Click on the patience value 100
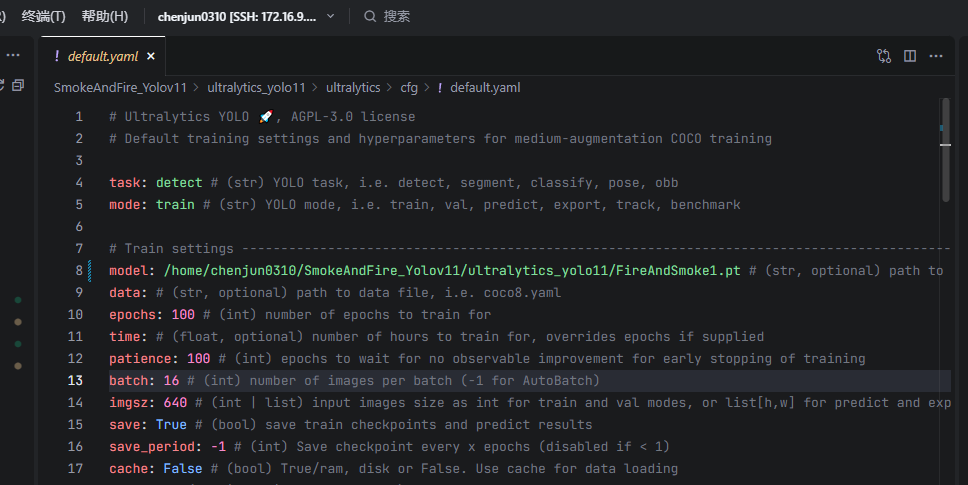This screenshot has width=968, height=485. point(198,359)
